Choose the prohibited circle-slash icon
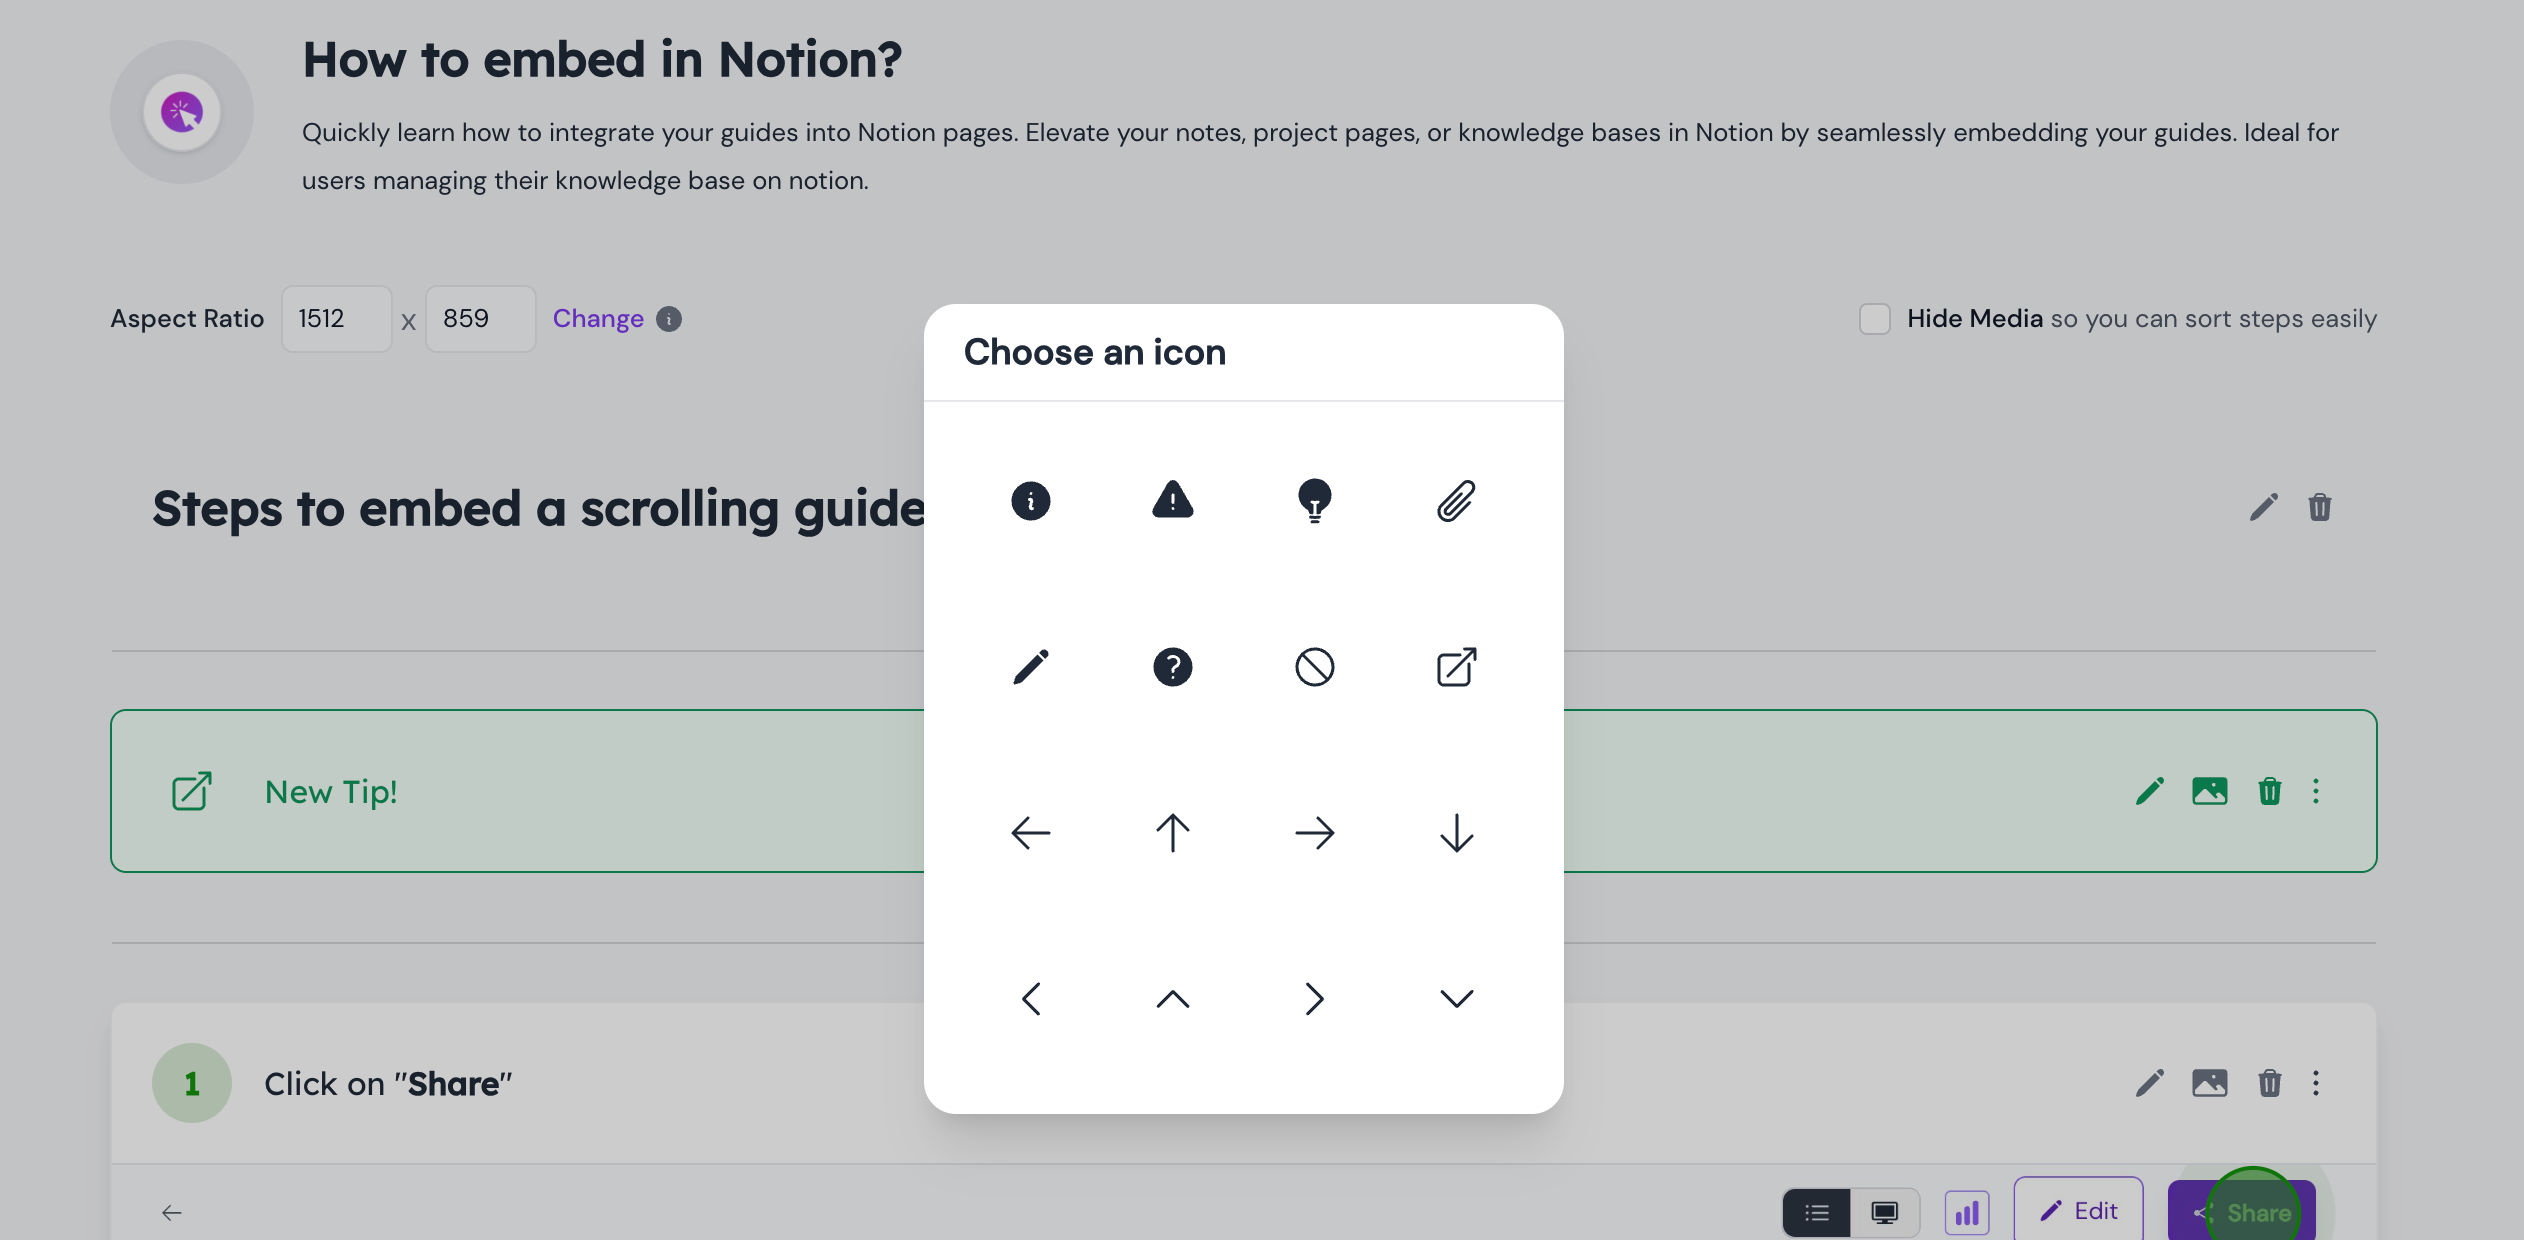The width and height of the screenshot is (2524, 1240). [x=1315, y=667]
